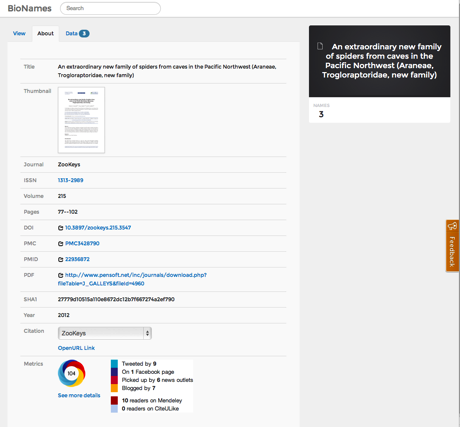This screenshot has width=460, height=427.
Task: Open PMC3428790 link
Action: point(82,243)
